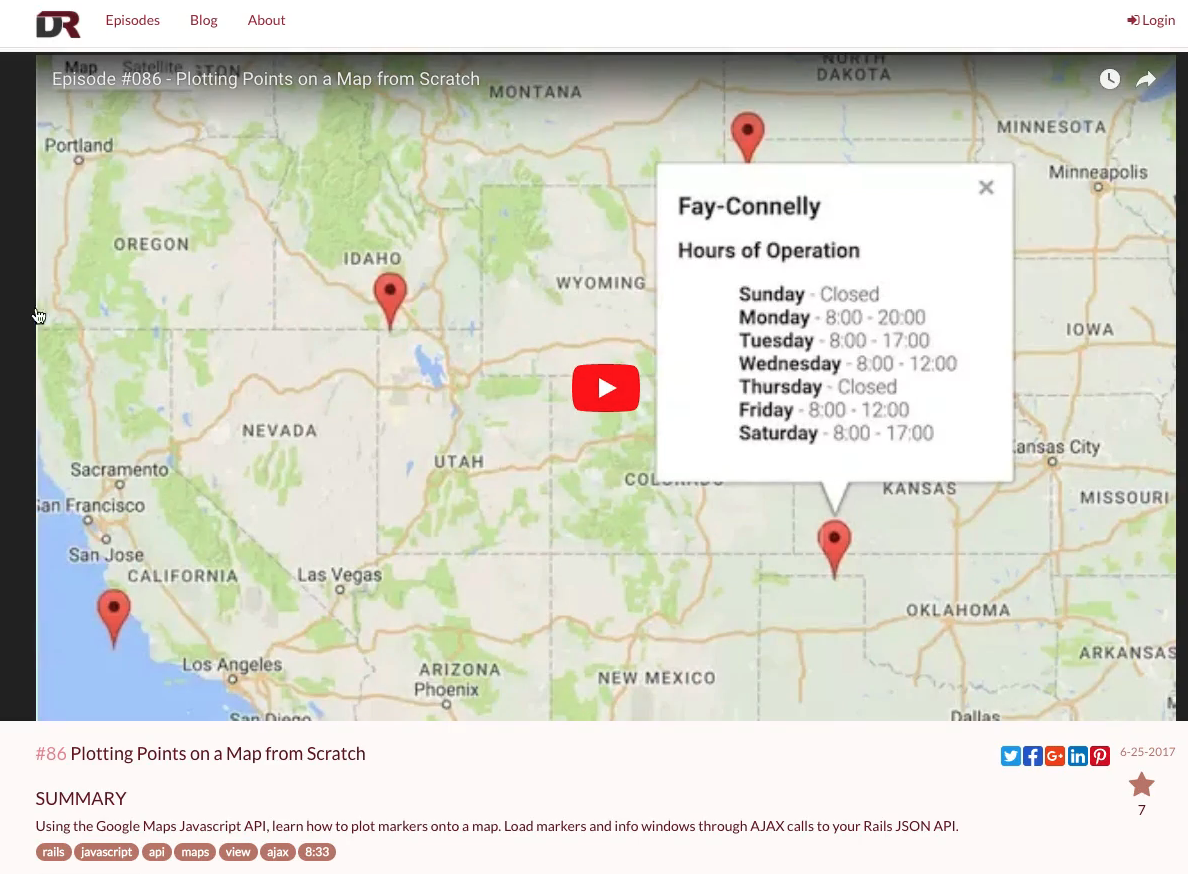Click the Phoenix label on the map
Screen dimensions: 1188x874
[446, 690]
